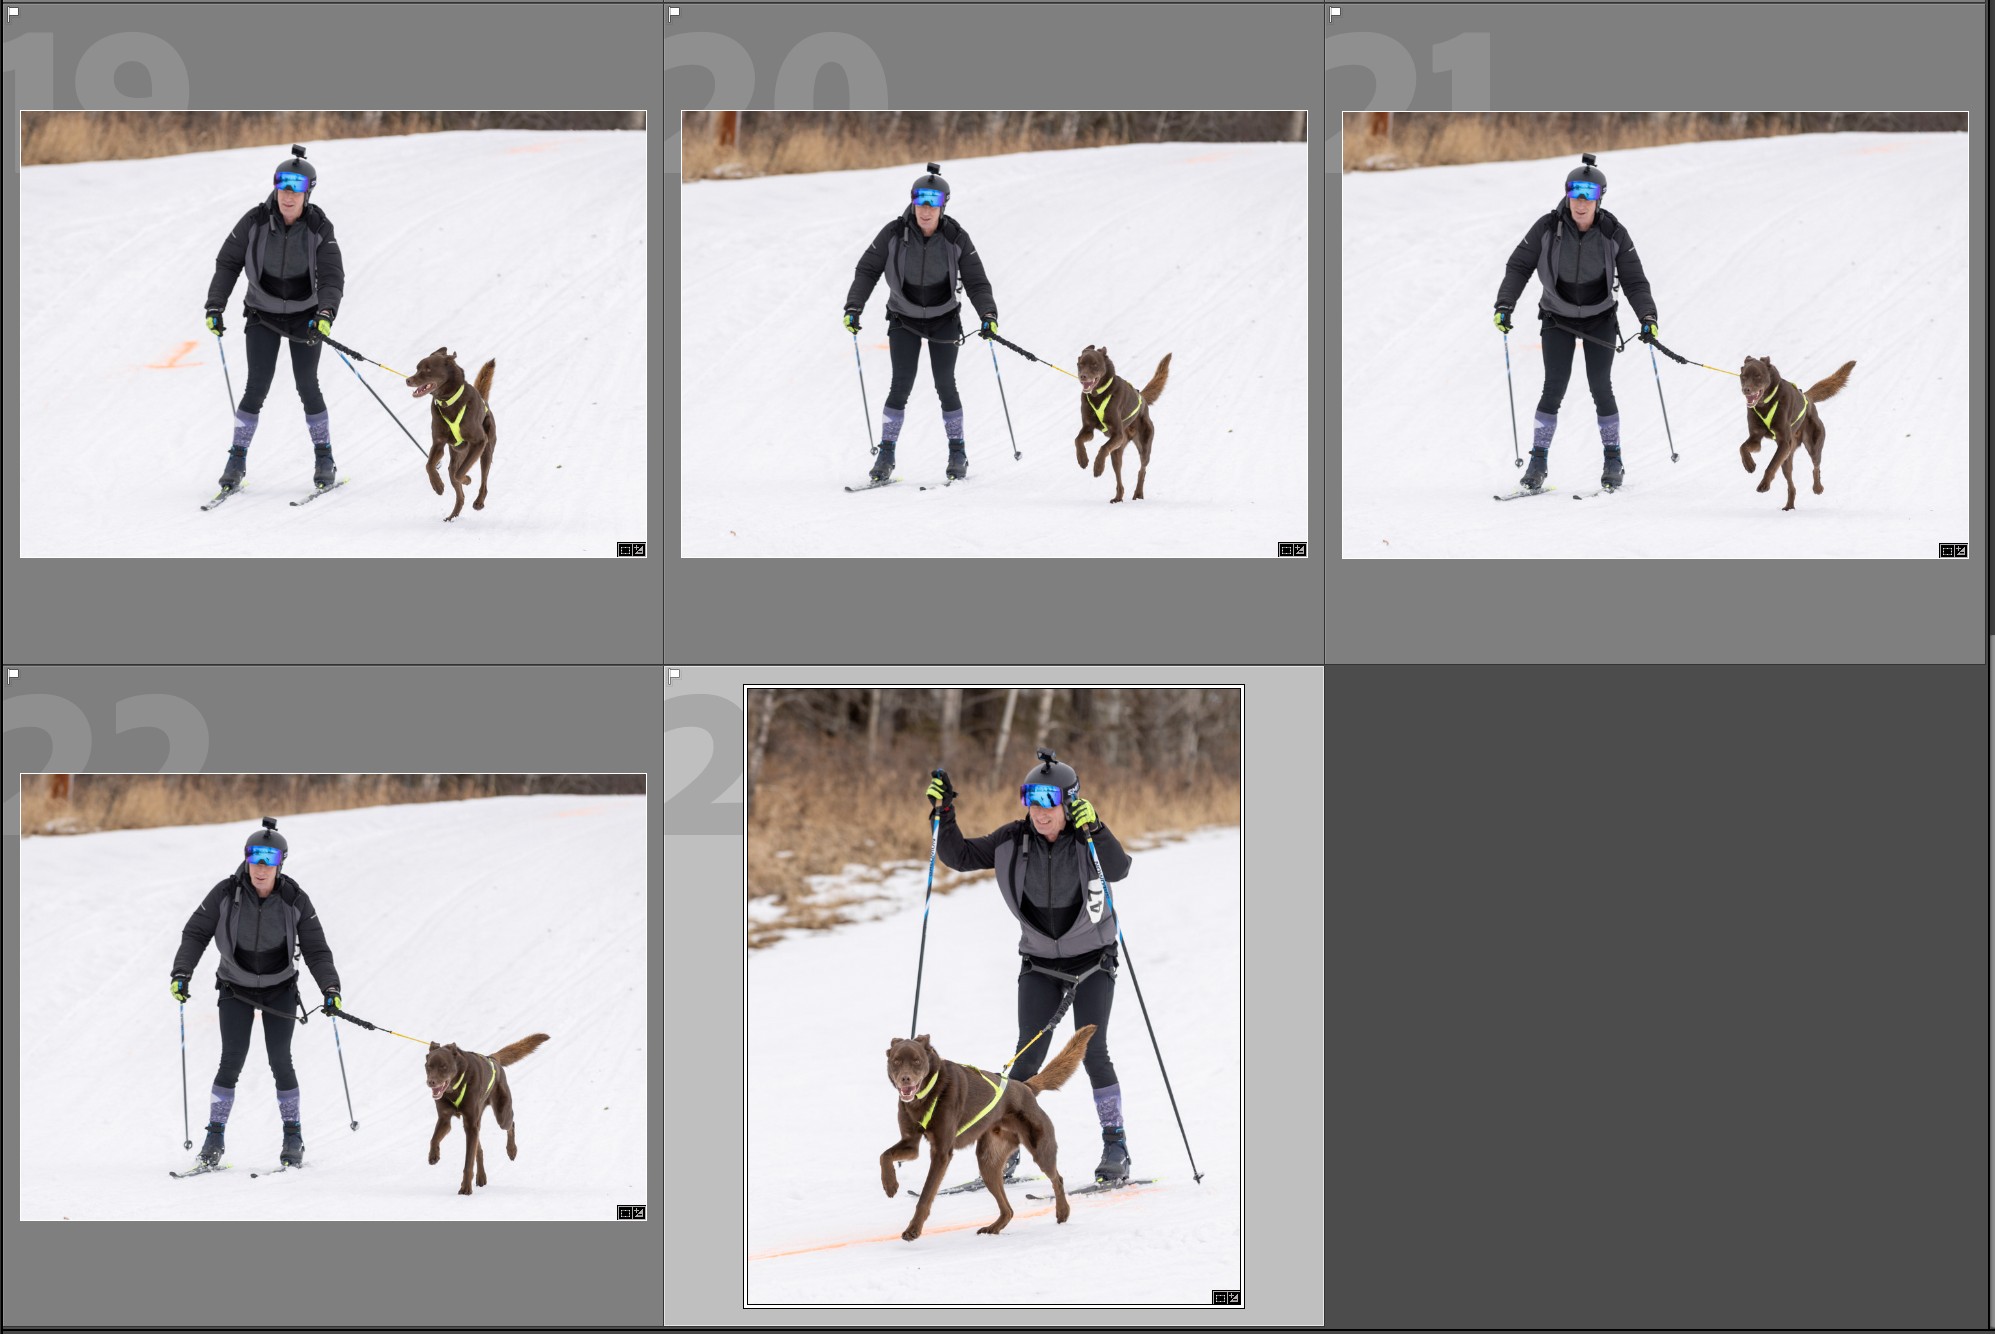The image size is (1995, 1334).
Task: Click crop badge on photo 20
Action: pos(1286,550)
